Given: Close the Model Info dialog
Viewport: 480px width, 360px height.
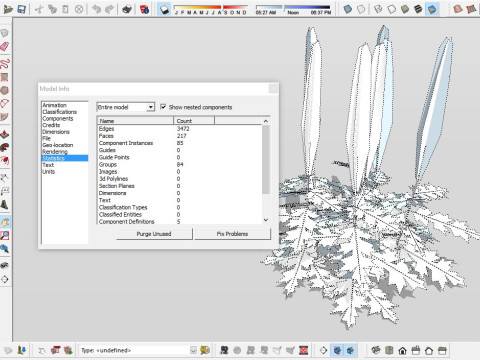Looking at the screenshot, I should point(273,89).
